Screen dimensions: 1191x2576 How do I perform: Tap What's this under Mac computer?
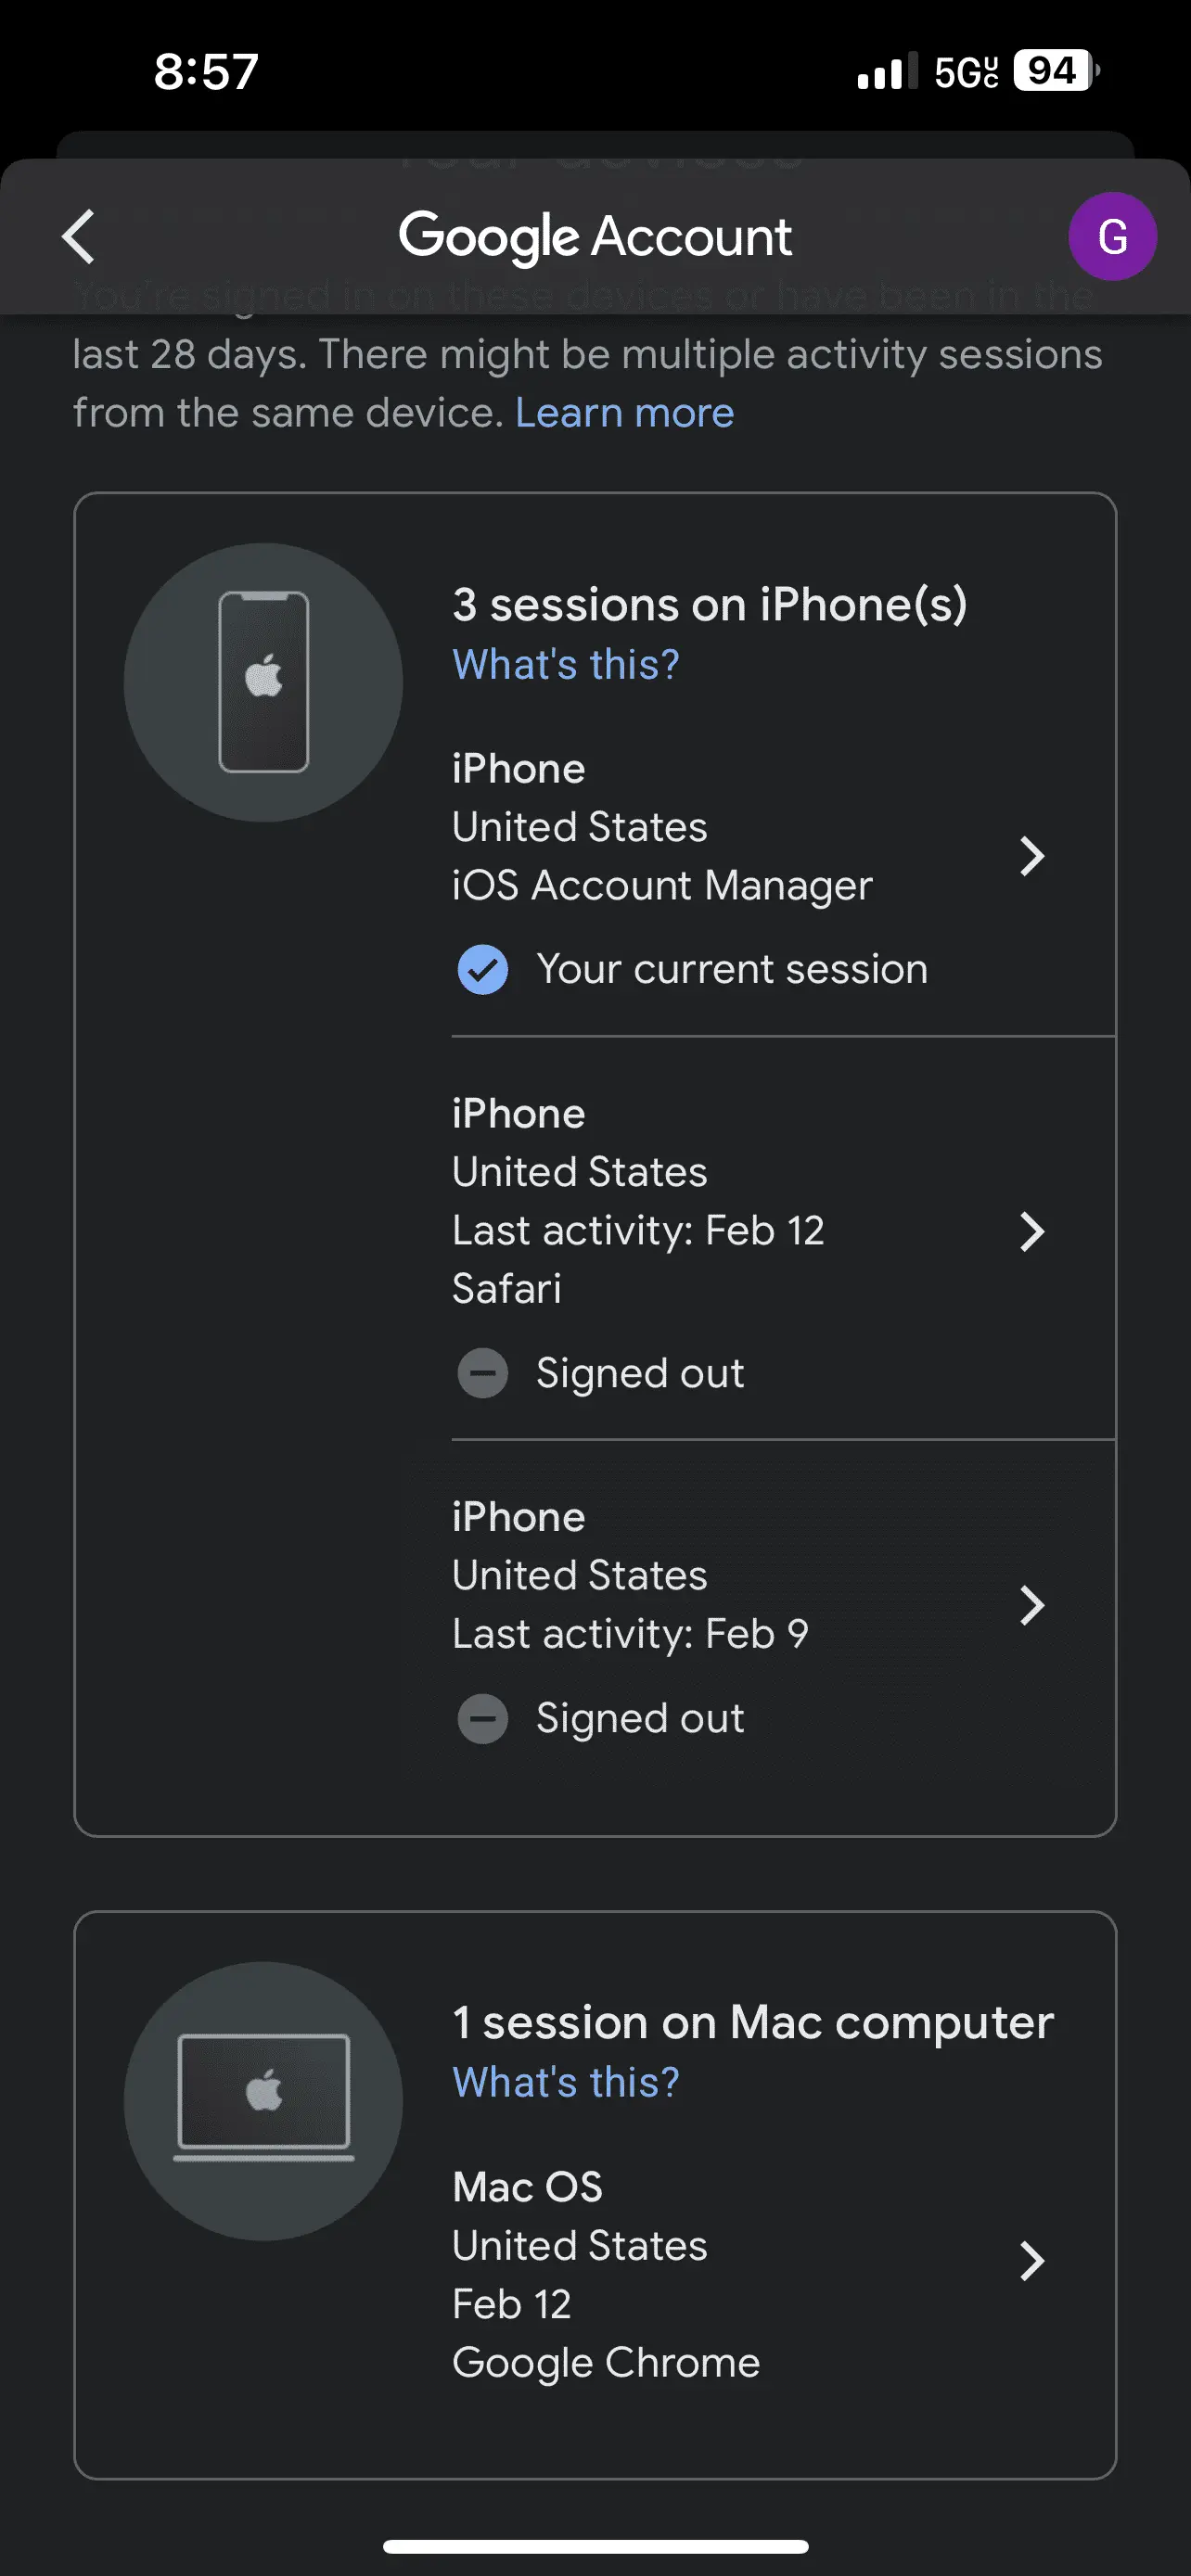point(566,2083)
